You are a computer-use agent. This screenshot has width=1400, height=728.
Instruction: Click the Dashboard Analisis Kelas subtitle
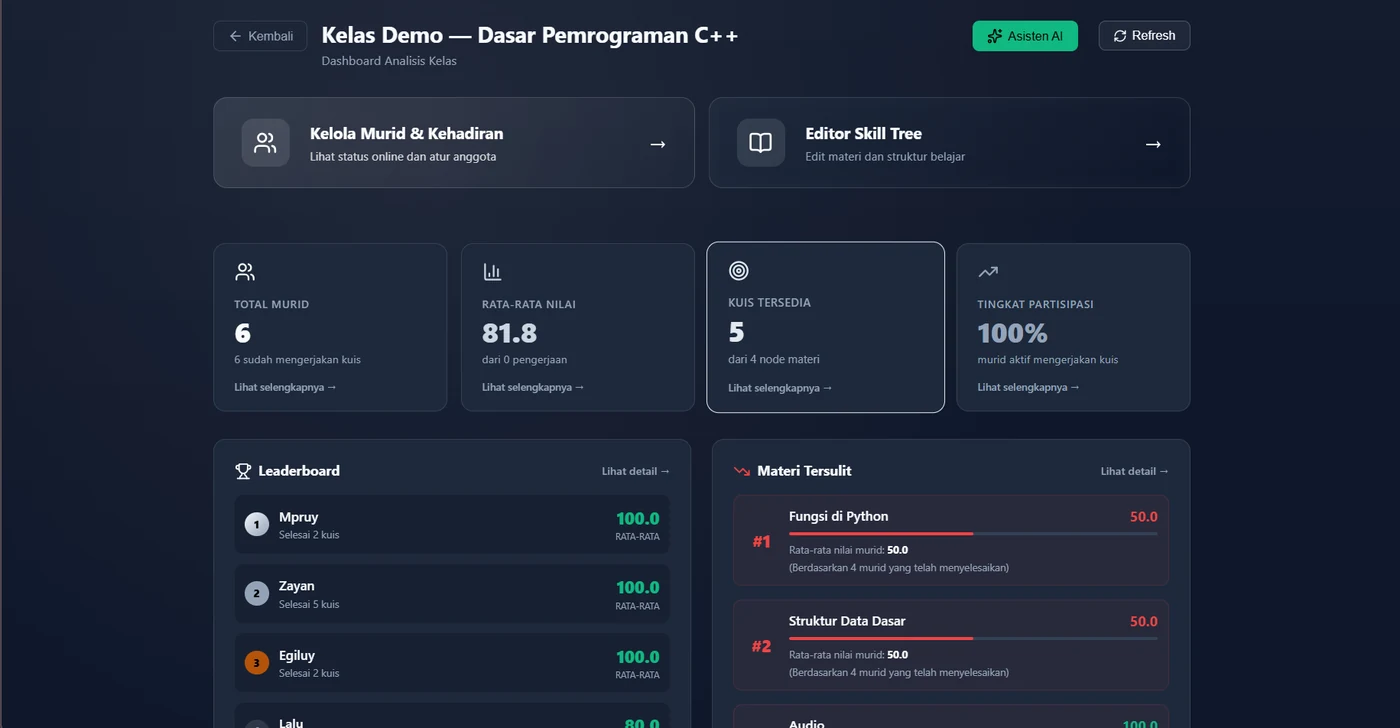389,61
